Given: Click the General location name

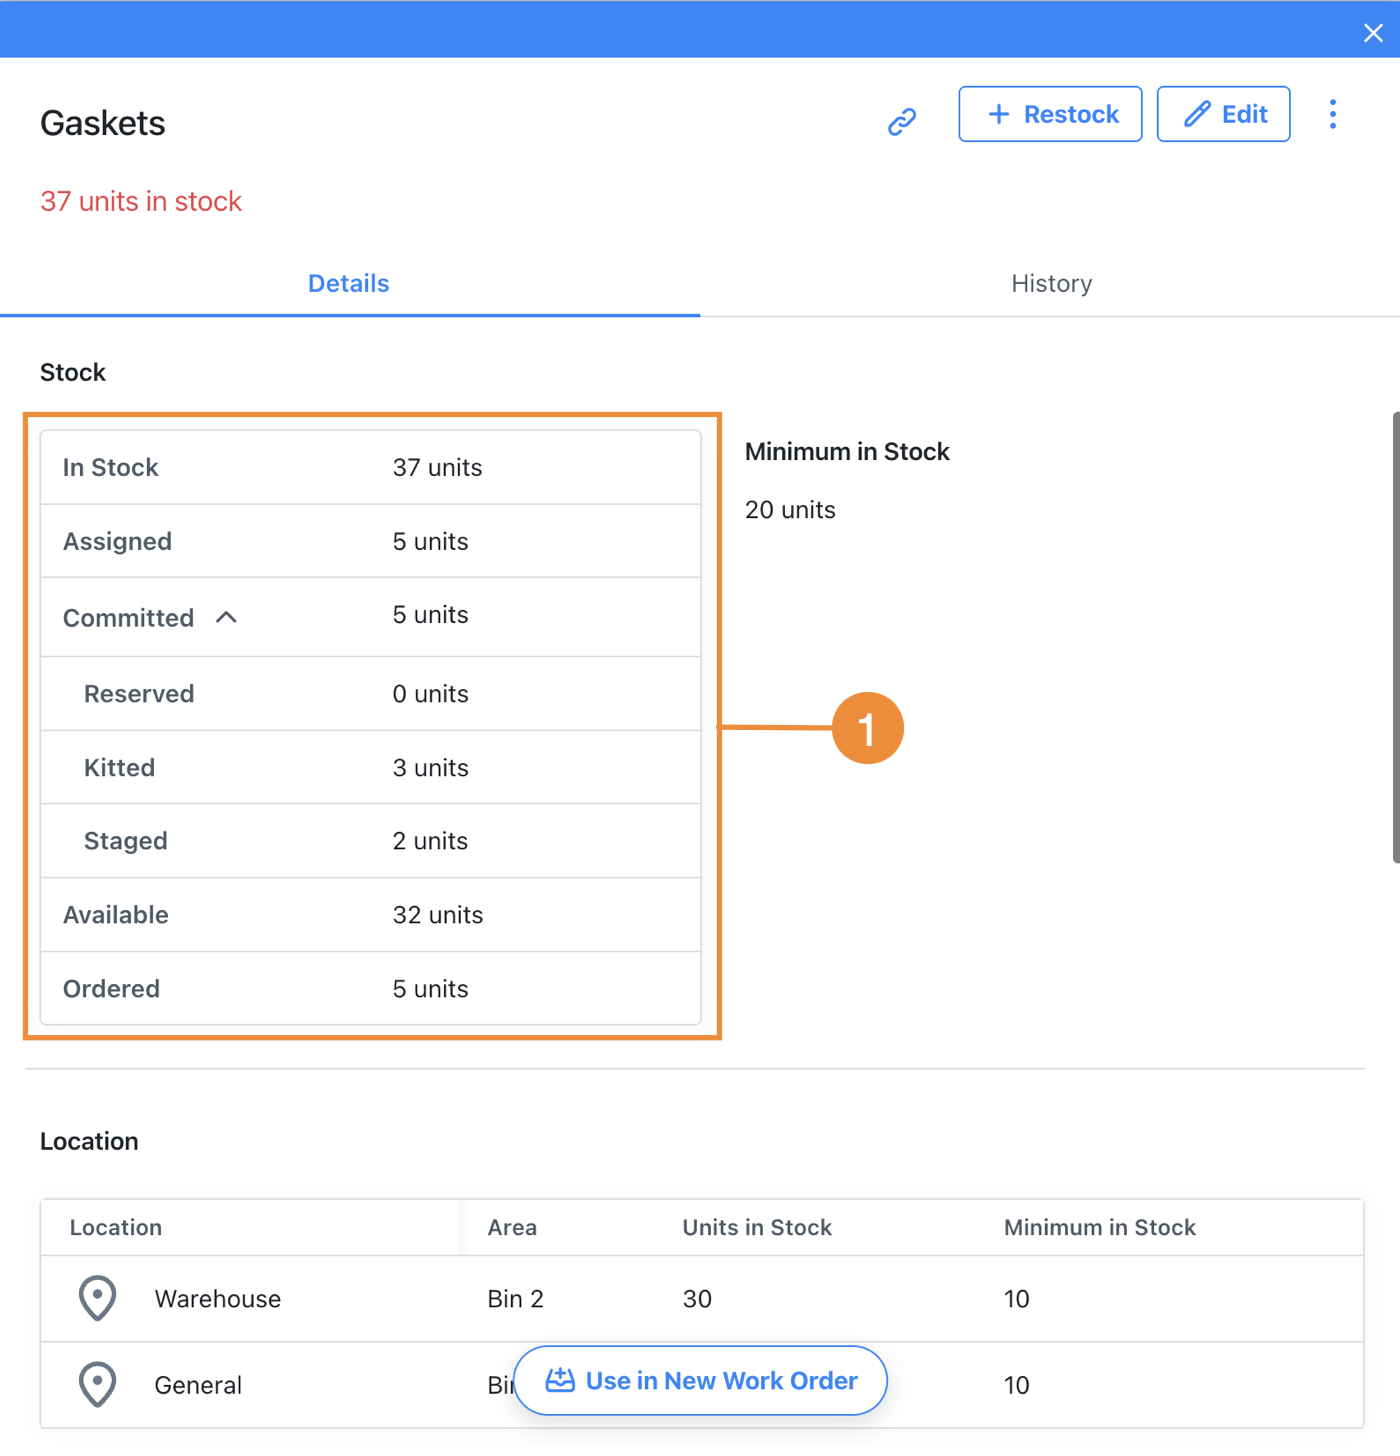Looking at the screenshot, I should pyautogui.click(x=198, y=1385).
